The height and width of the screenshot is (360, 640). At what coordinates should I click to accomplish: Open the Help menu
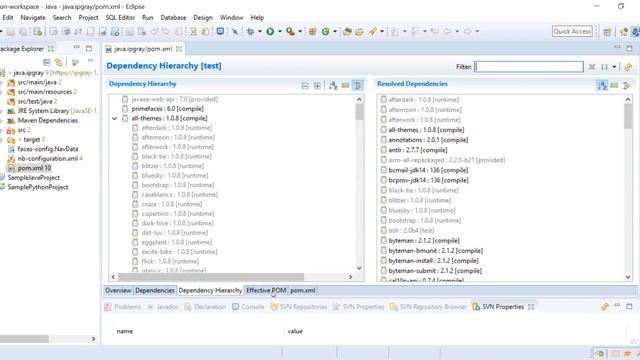[x=257, y=18]
